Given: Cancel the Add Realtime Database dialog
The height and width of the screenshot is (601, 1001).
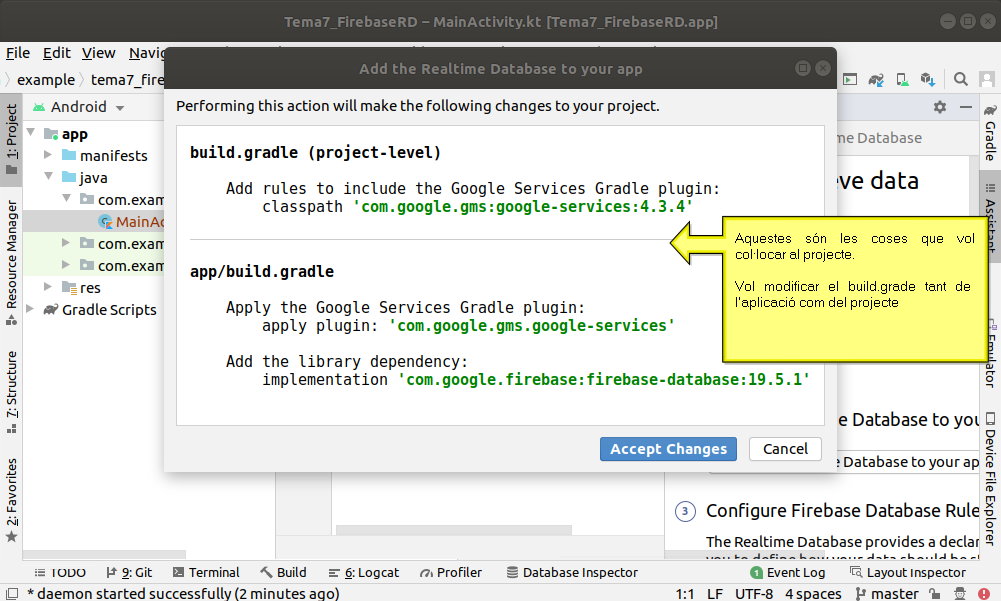Looking at the screenshot, I should point(785,449).
